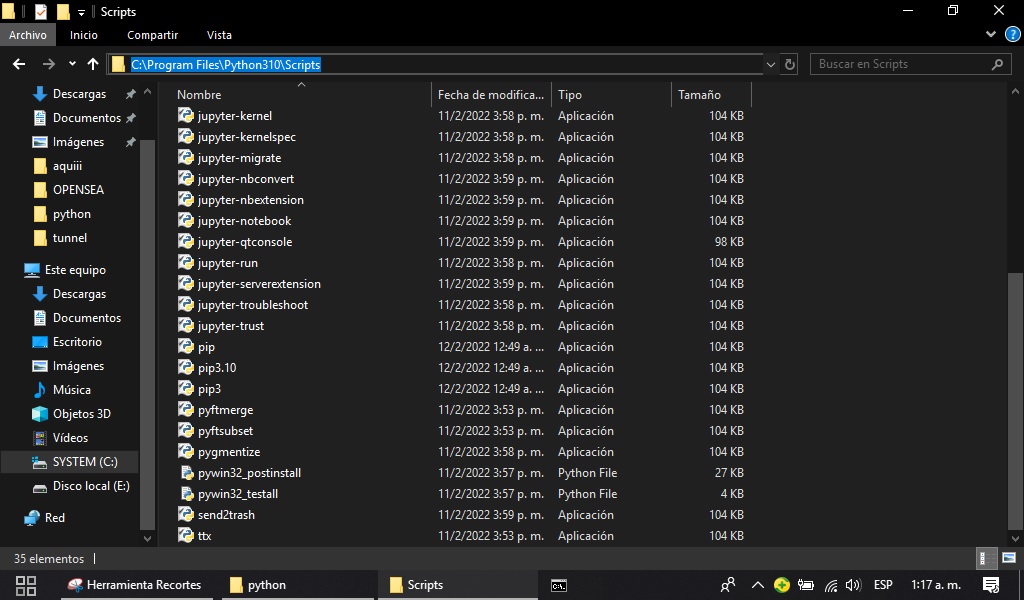Select the ttx application icon
This screenshot has height=600, width=1024.
pos(186,535)
